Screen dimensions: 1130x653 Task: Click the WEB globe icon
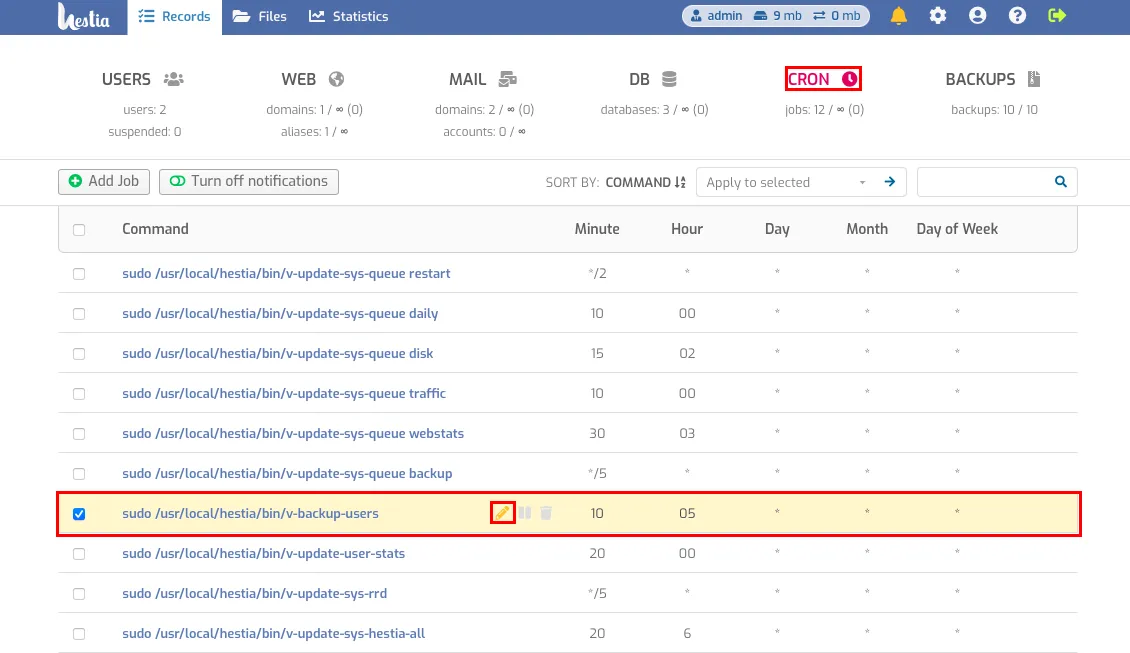pos(337,79)
